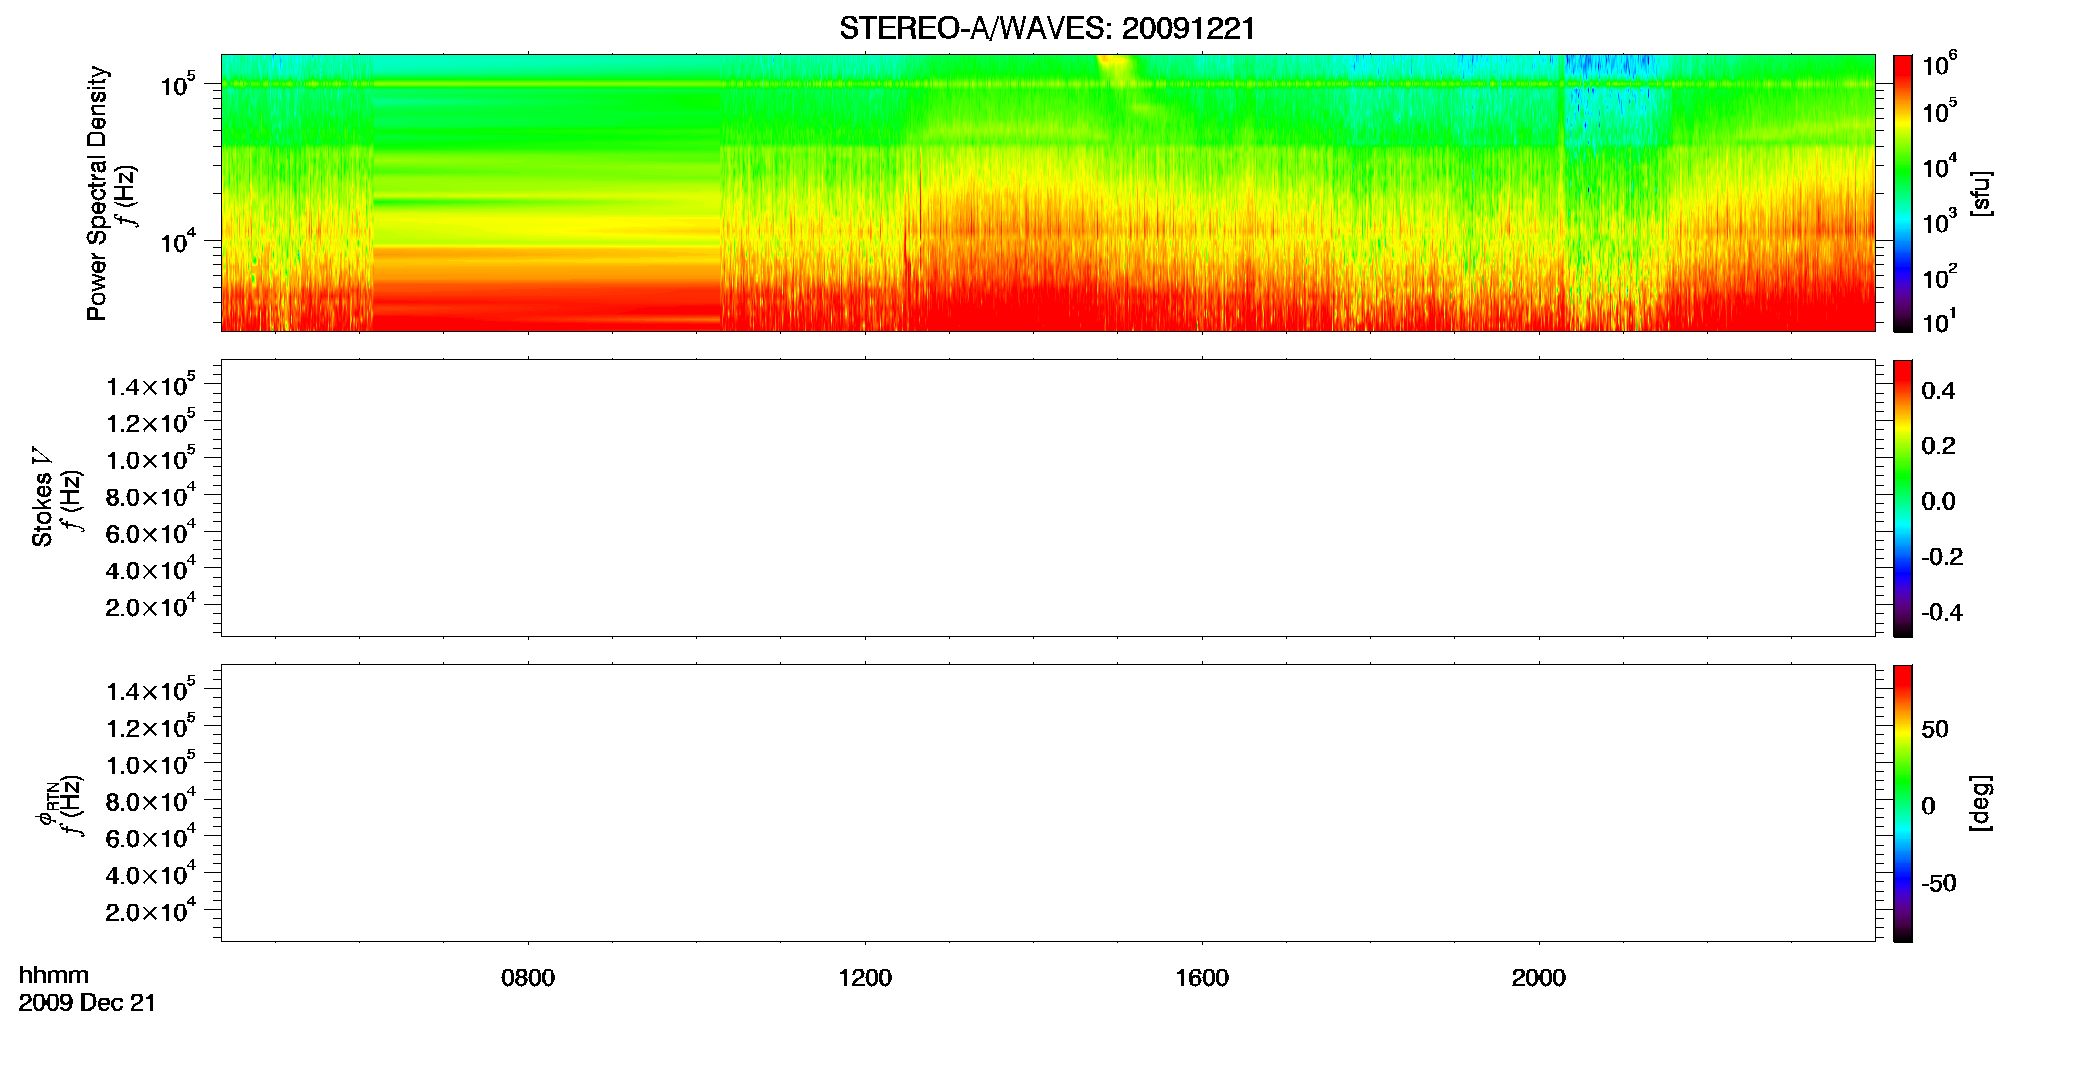This screenshot has width=2096, height=1080.
Task: Click the [deg] units label
Action: pyautogui.click(x=1980, y=803)
